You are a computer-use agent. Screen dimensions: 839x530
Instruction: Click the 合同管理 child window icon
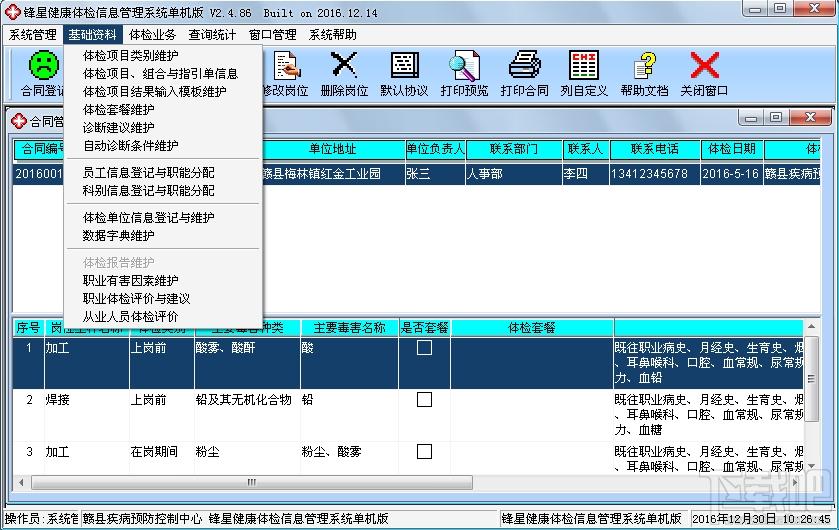coord(19,121)
